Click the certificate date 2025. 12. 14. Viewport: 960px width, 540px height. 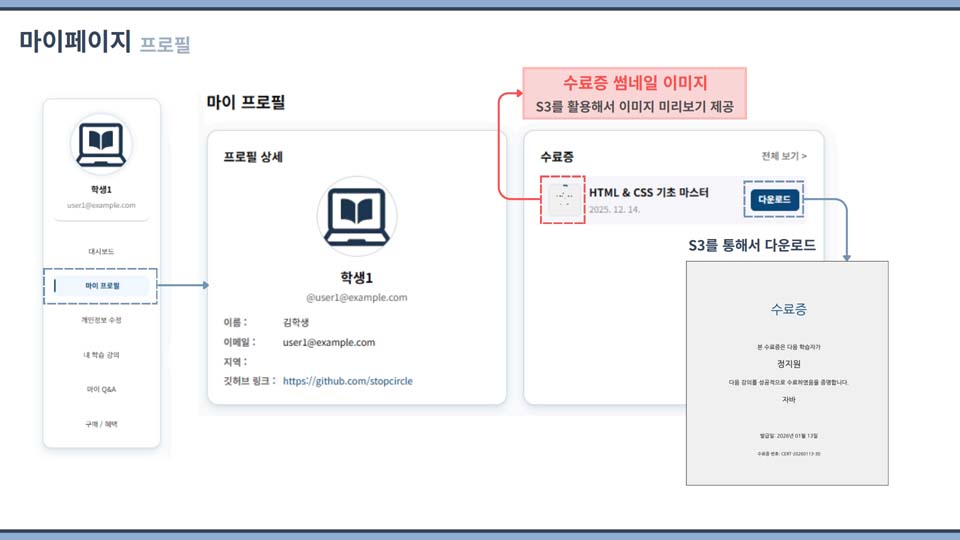[x=615, y=210]
